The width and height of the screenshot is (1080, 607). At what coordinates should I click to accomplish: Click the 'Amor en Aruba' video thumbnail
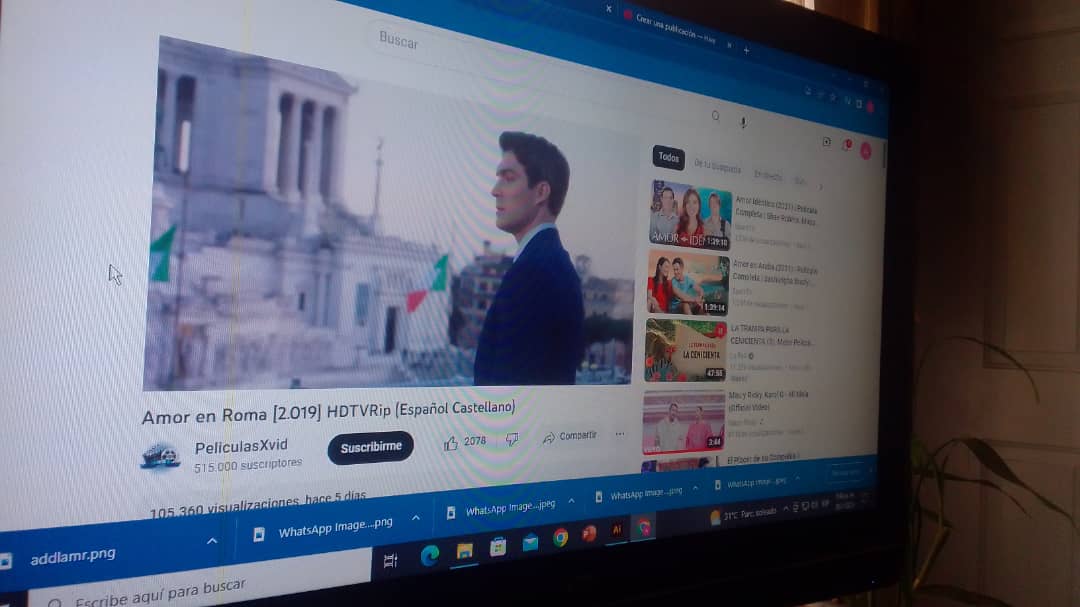(x=687, y=282)
